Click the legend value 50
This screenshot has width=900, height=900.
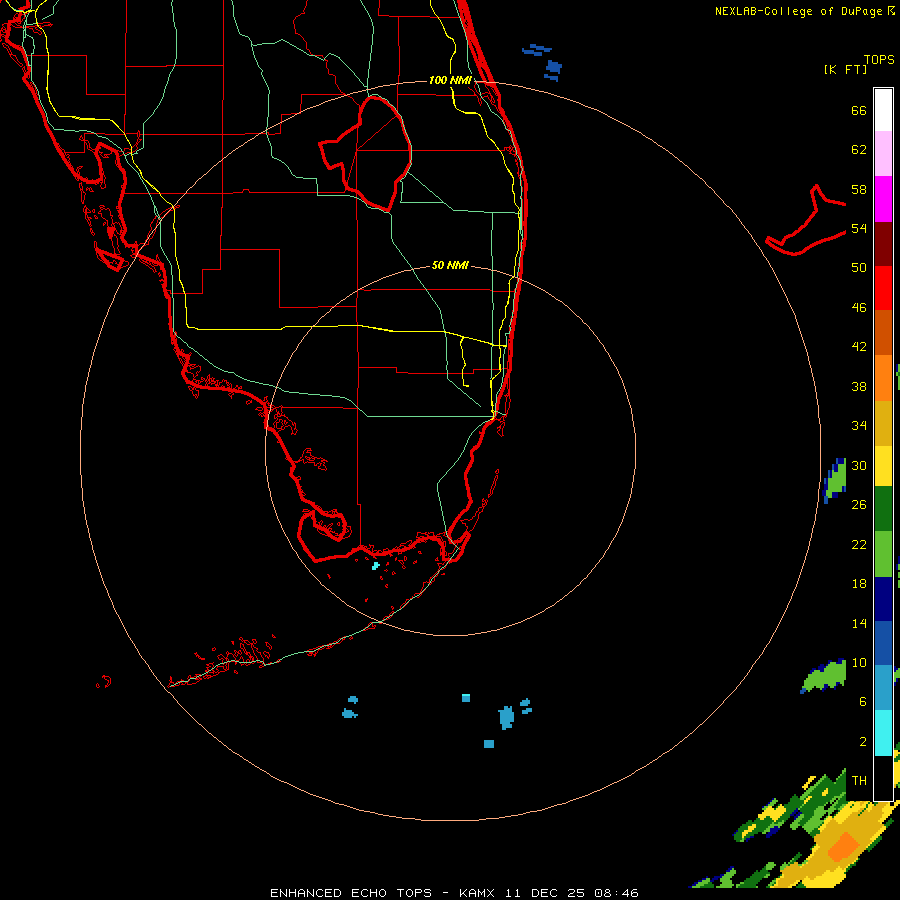click(x=859, y=267)
